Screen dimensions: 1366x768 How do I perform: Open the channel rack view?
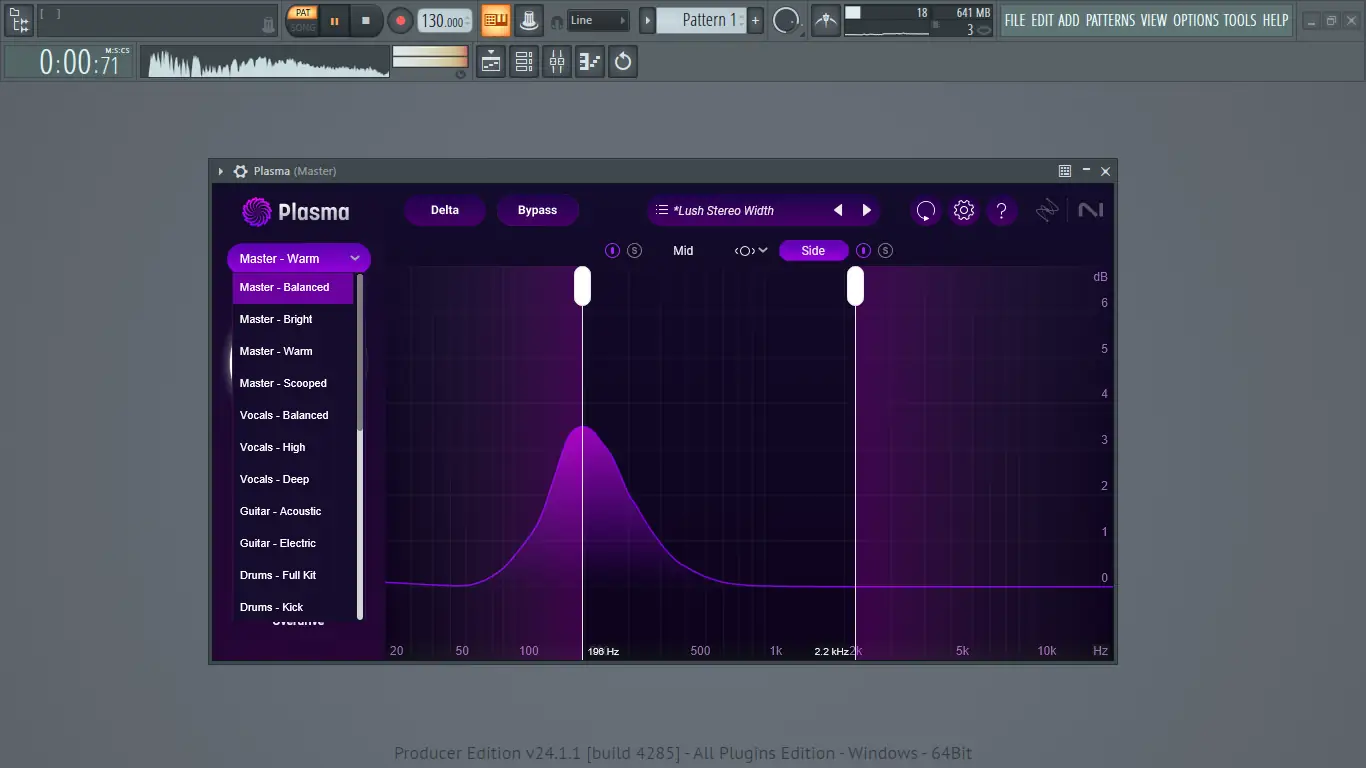pyautogui.click(x=524, y=62)
